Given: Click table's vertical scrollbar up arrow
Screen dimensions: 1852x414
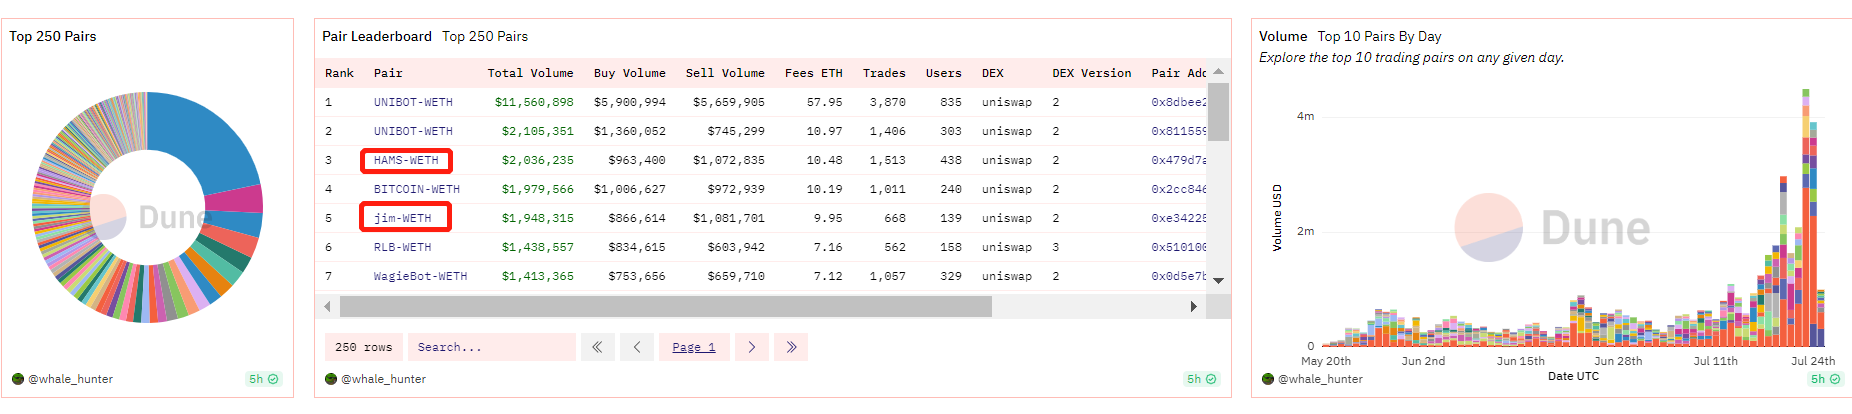Looking at the screenshot, I should pos(1218,72).
